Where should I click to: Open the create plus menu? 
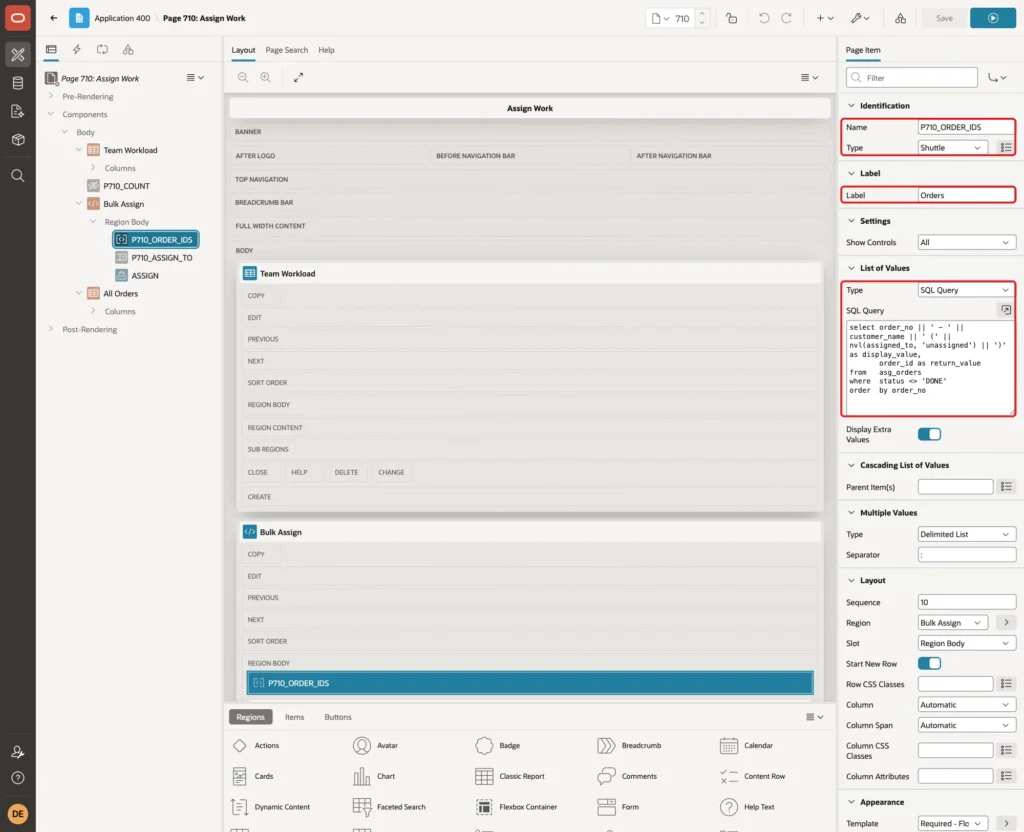(825, 18)
